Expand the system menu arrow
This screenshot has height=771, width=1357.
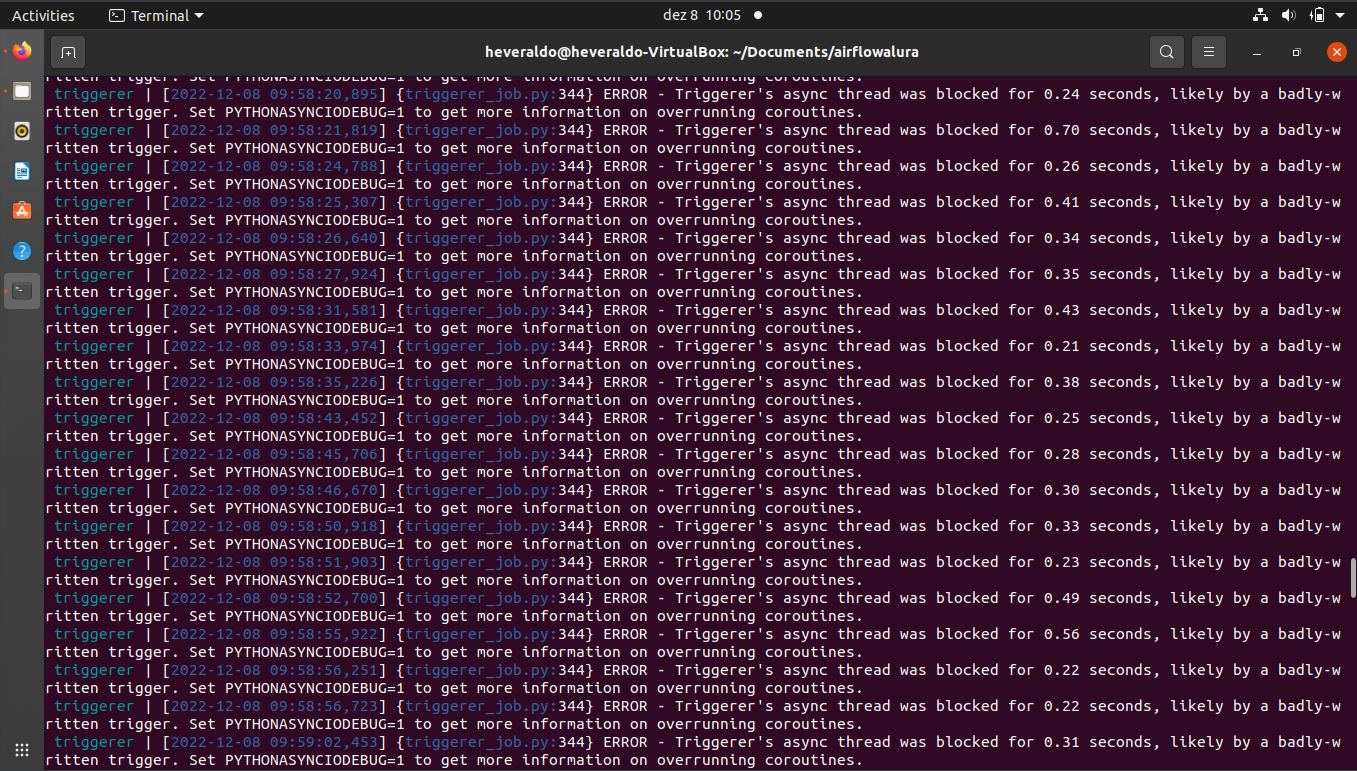[x=1340, y=15]
